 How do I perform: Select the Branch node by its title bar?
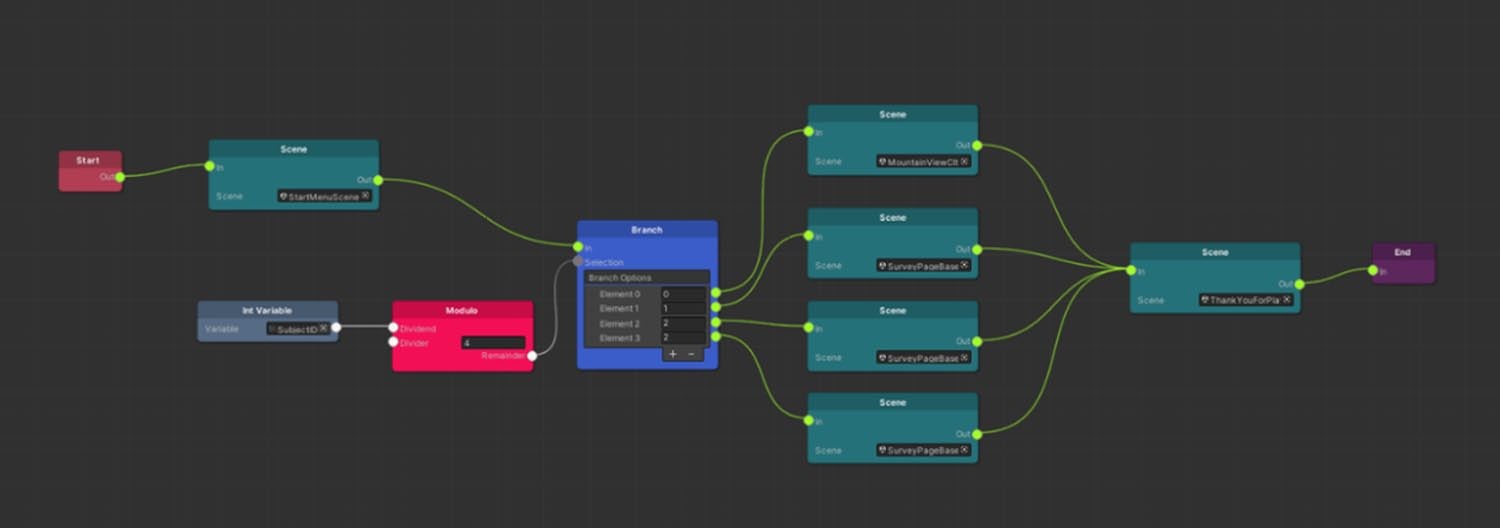[647, 230]
